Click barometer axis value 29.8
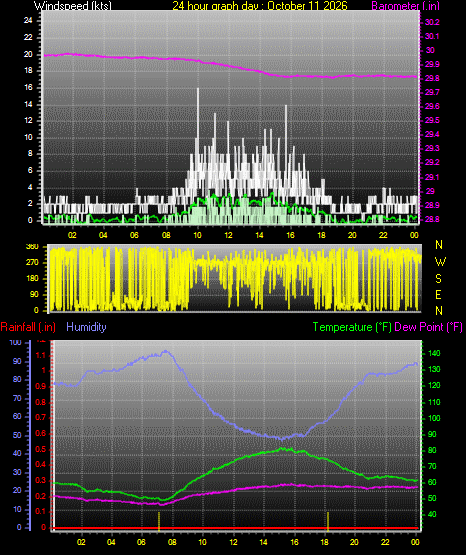The image size is (466, 555). pyautogui.click(x=432, y=78)
